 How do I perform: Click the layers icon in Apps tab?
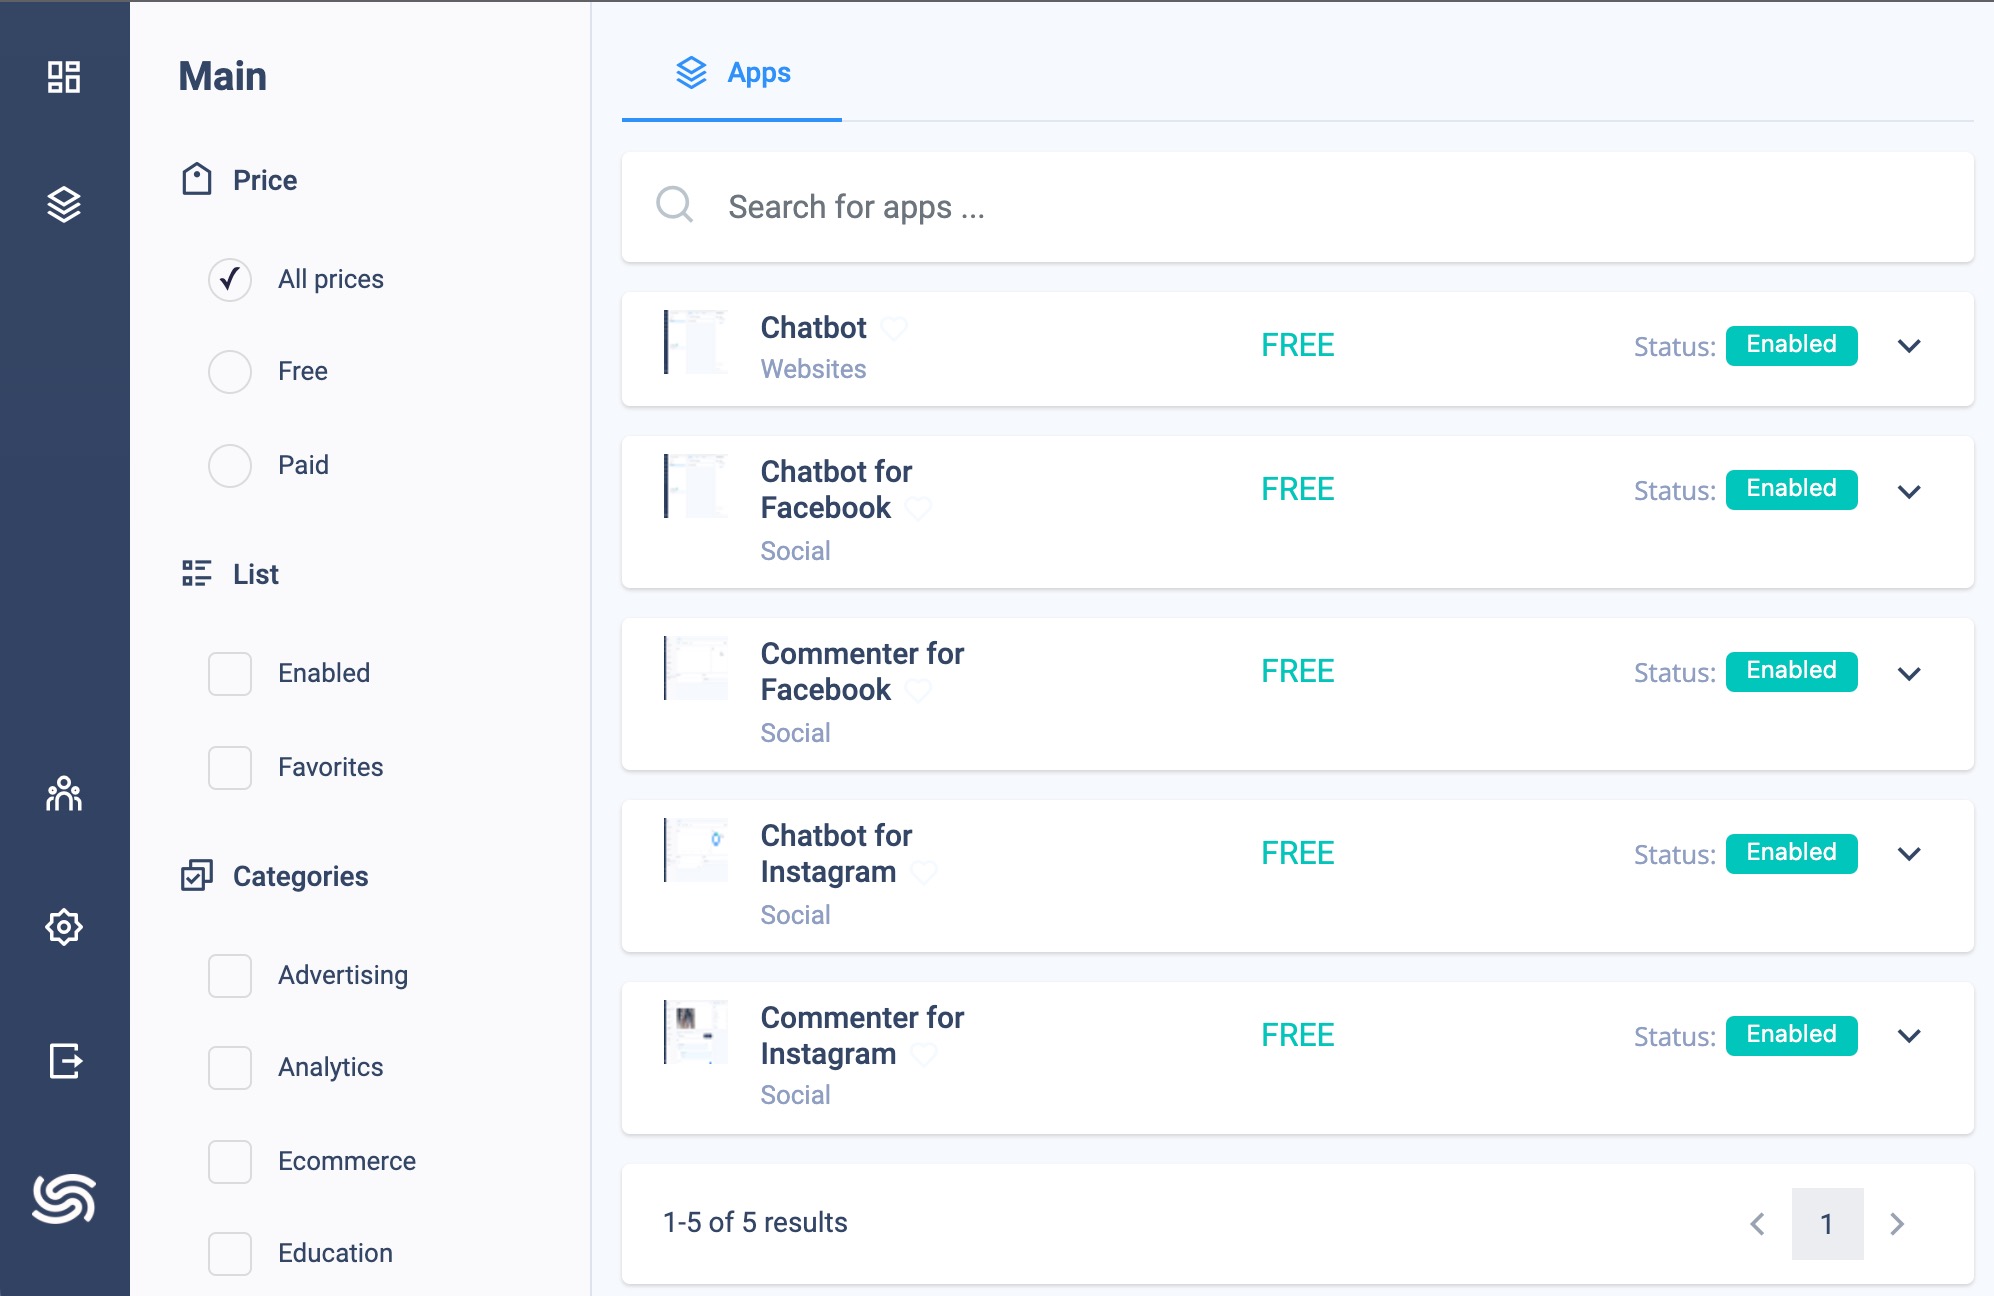[x=691, y=73]
